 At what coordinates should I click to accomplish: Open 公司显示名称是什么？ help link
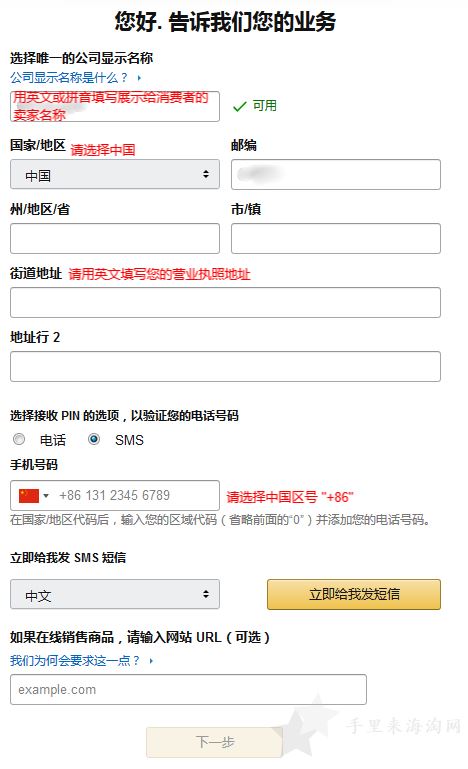coord(69,77)
